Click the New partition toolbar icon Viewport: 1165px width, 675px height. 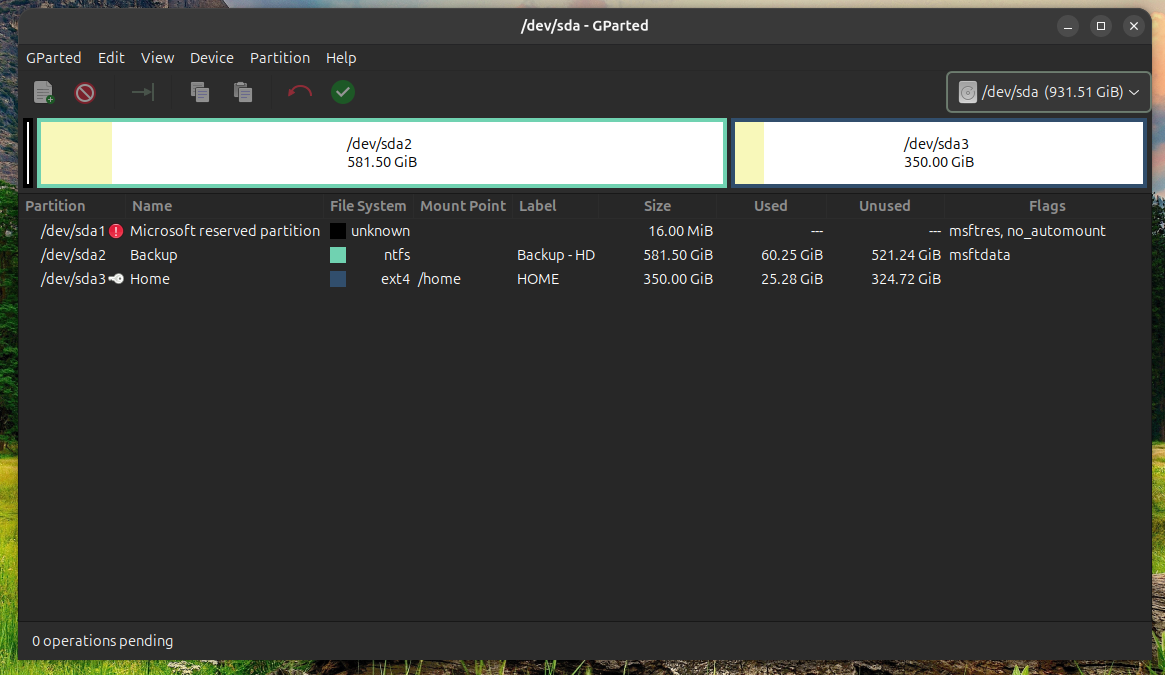(x=43, y=93)
